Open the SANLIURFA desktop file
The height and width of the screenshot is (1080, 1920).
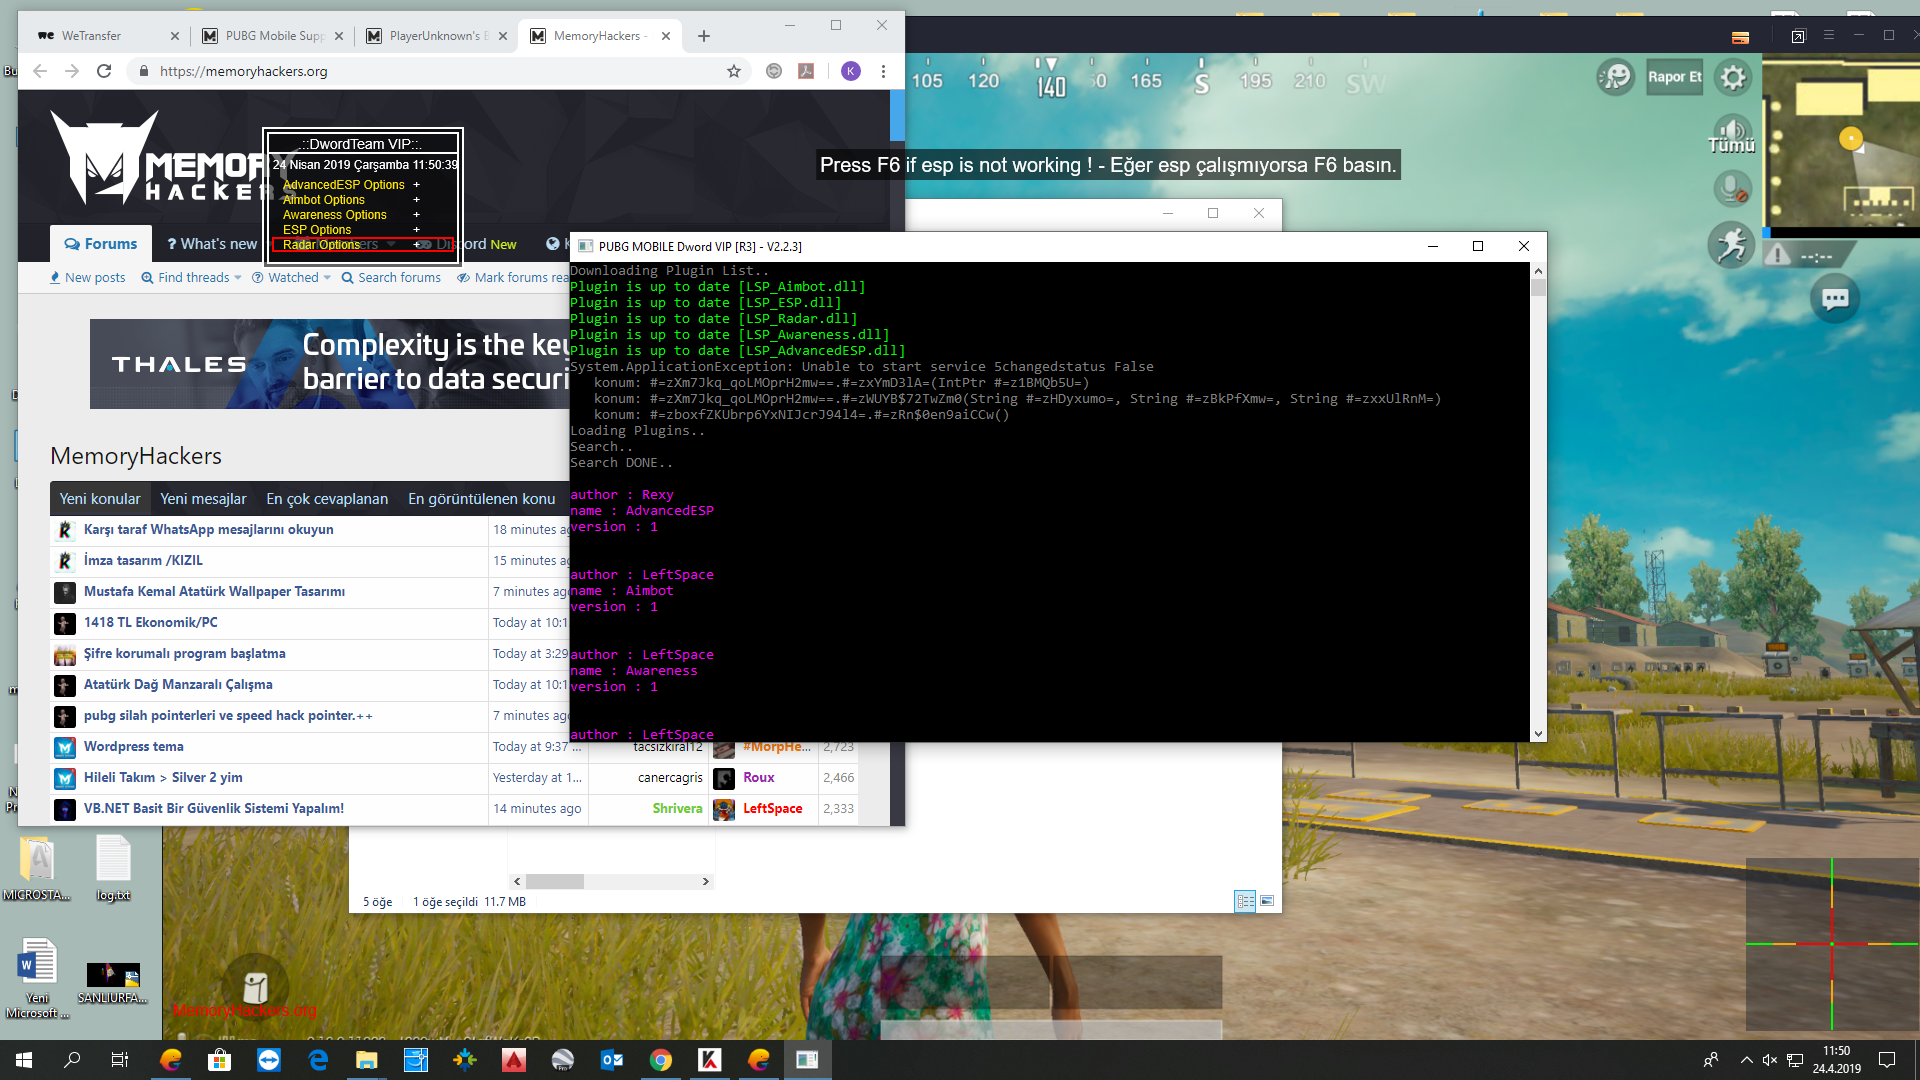click(113, 982)
